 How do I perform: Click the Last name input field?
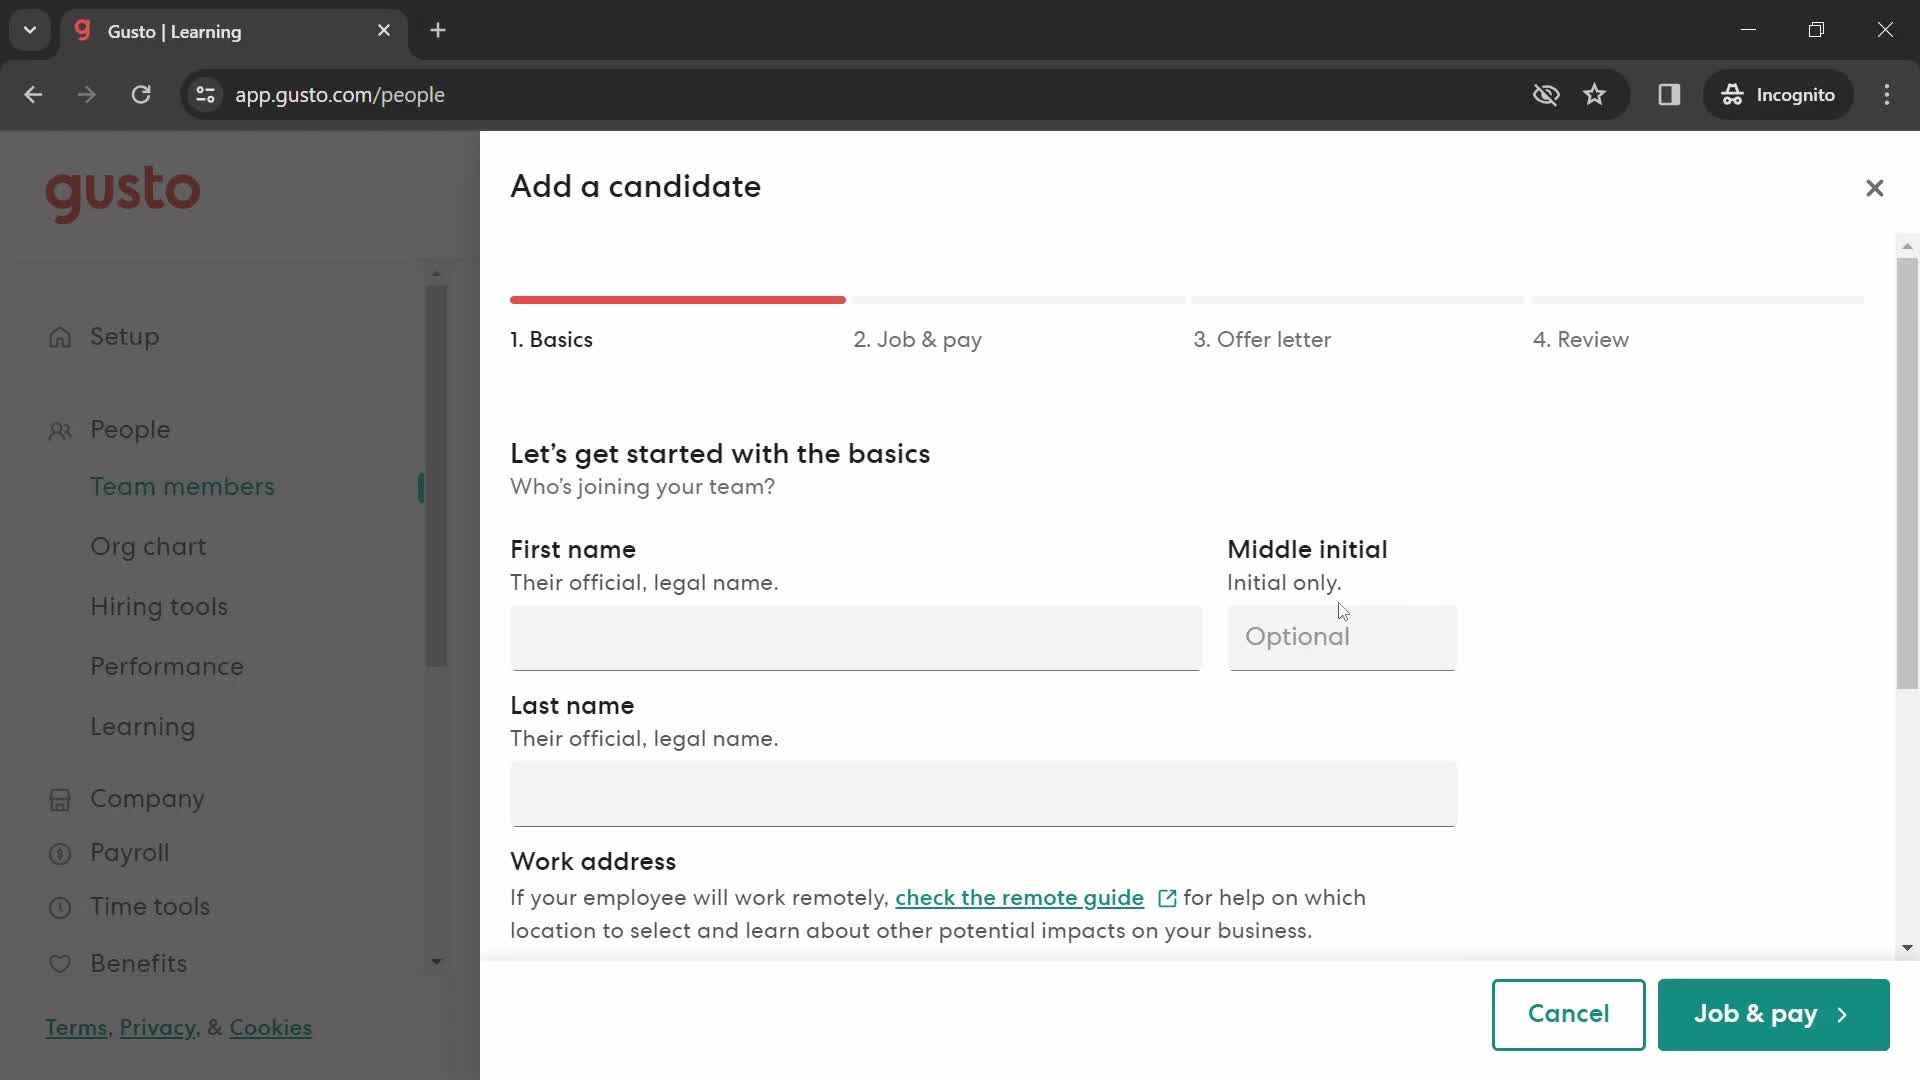pyautogui.click(x=984, y=794)
